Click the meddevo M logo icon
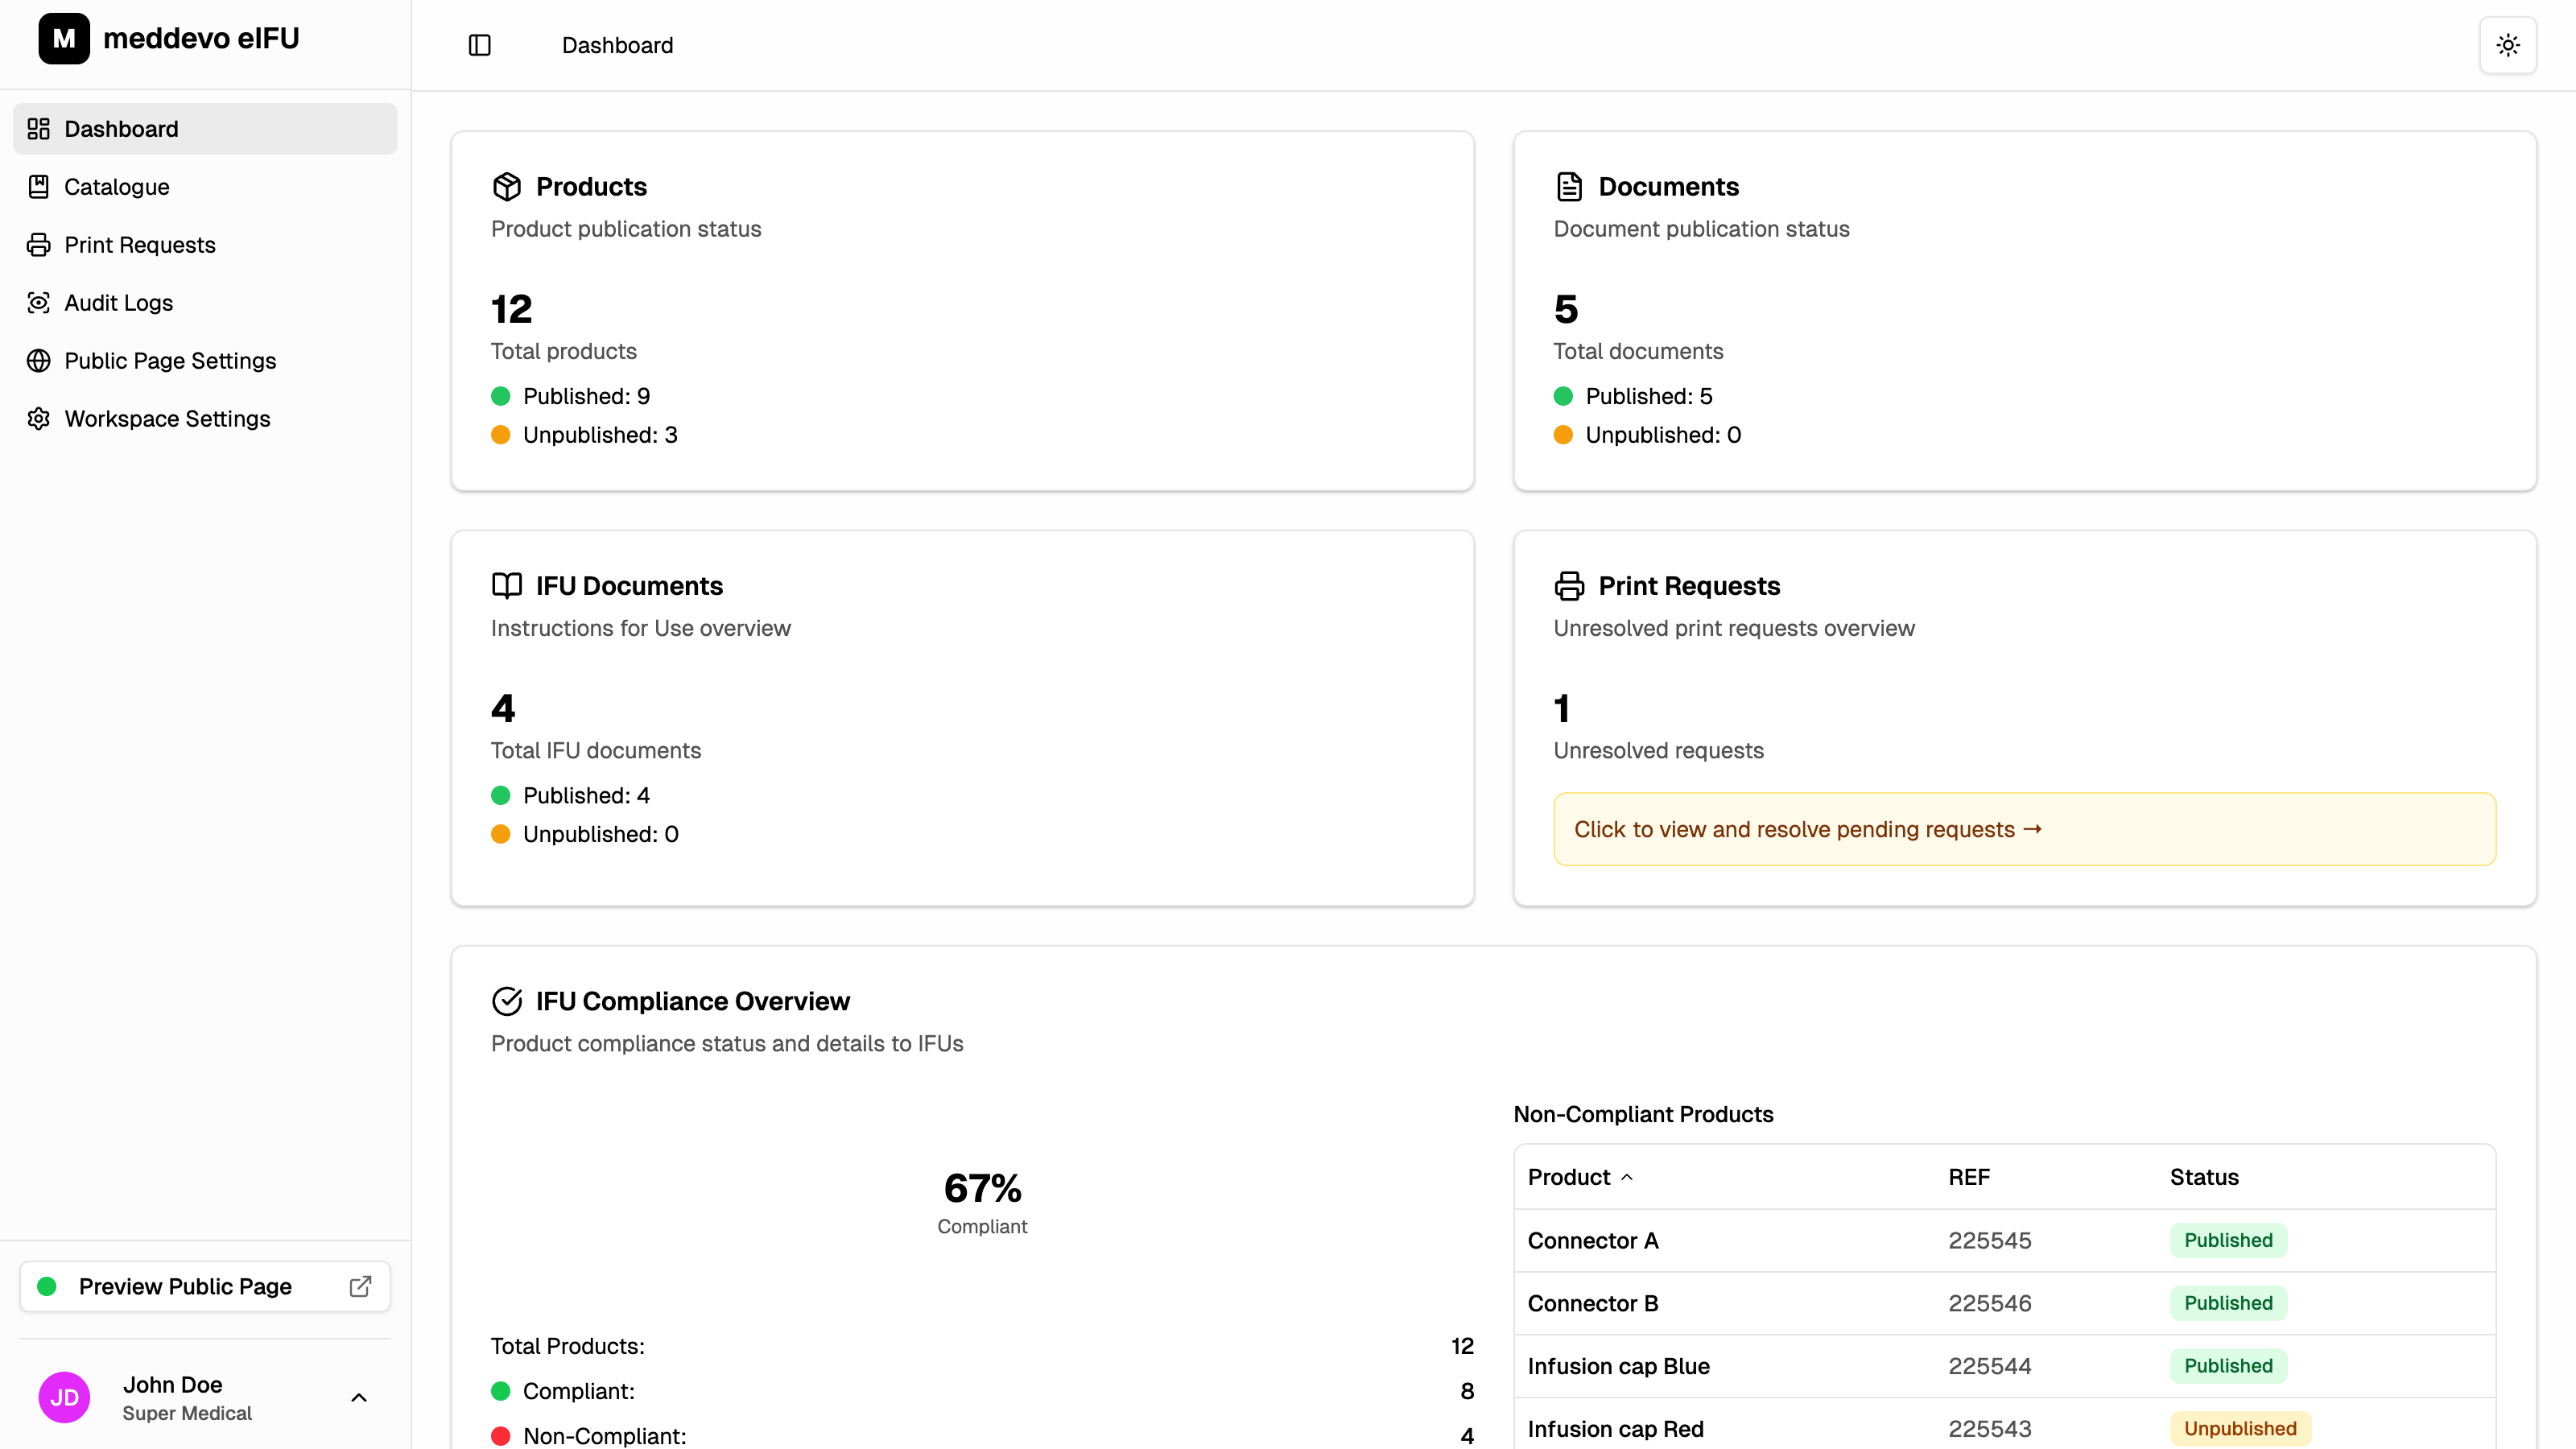The image size is (2576, 1449). pyautogui.click(x=64, y=38)
